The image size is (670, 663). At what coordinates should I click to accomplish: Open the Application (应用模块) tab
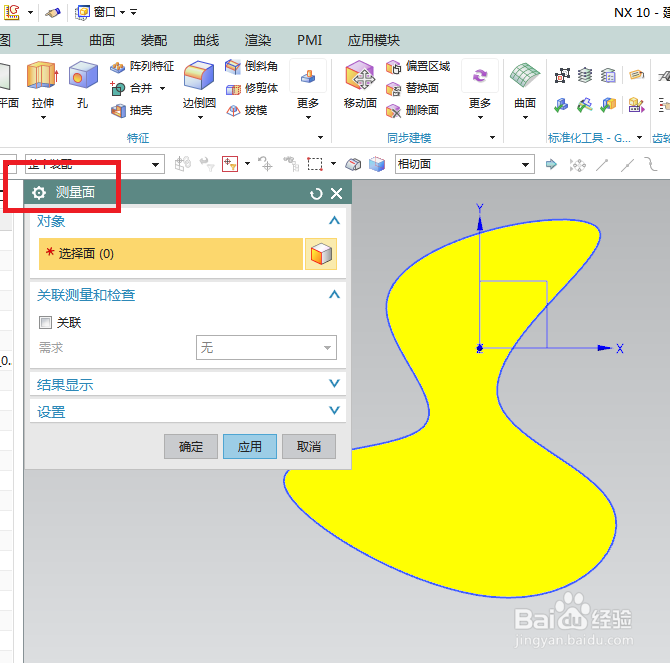click(373, 40)
